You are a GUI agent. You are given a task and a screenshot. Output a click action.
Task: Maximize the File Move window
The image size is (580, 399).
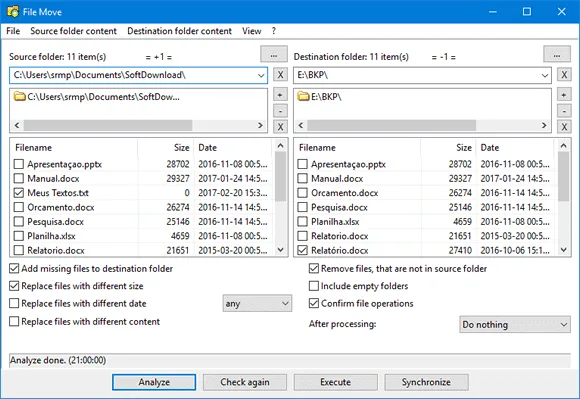pos(527,11)
